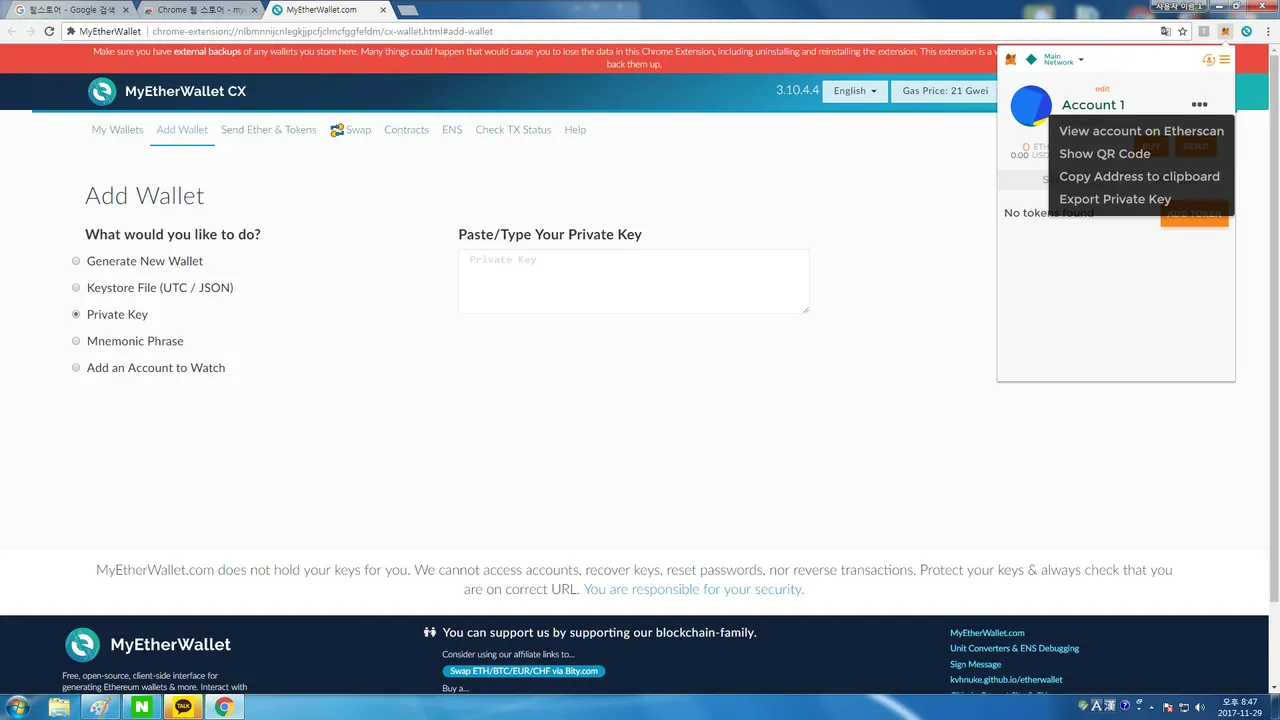Click the MetaMask switch accounts icon

point(1209,60)
